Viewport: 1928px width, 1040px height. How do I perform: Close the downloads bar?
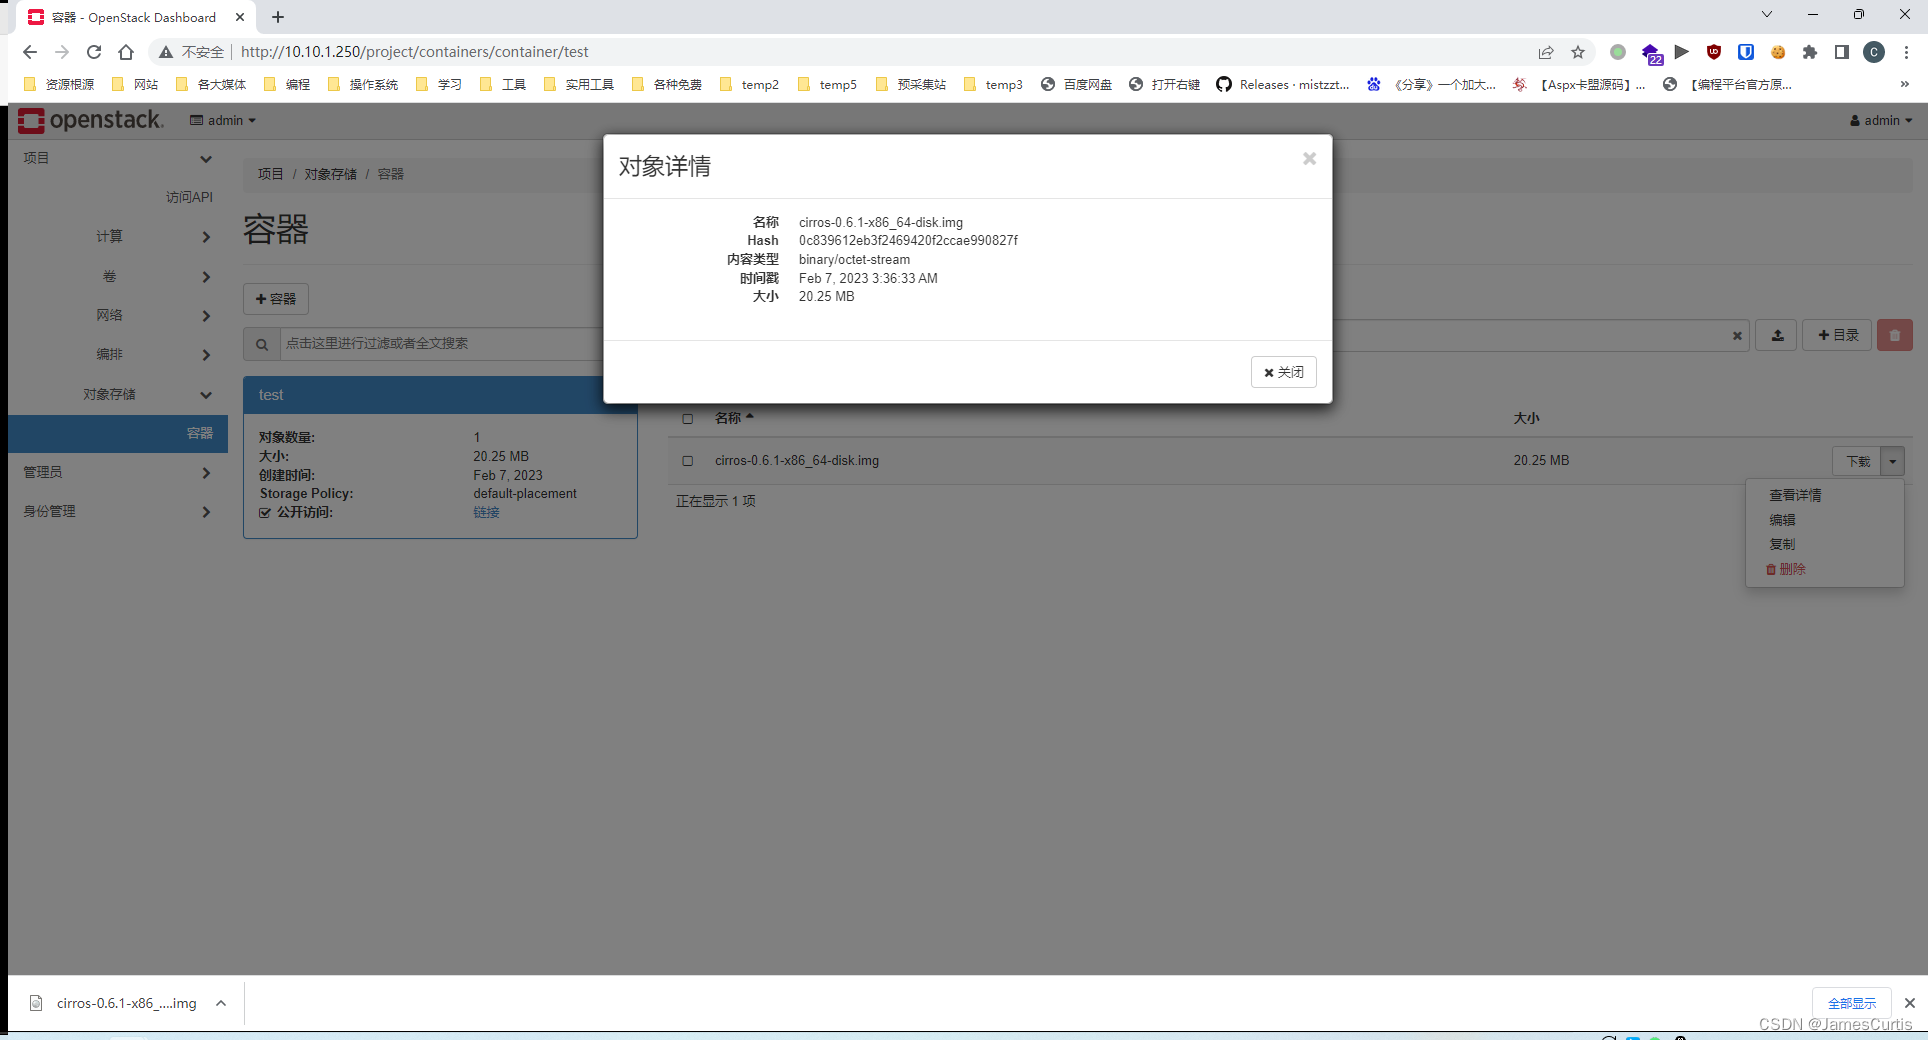pyautogui.click(x=1910, y=1003)
